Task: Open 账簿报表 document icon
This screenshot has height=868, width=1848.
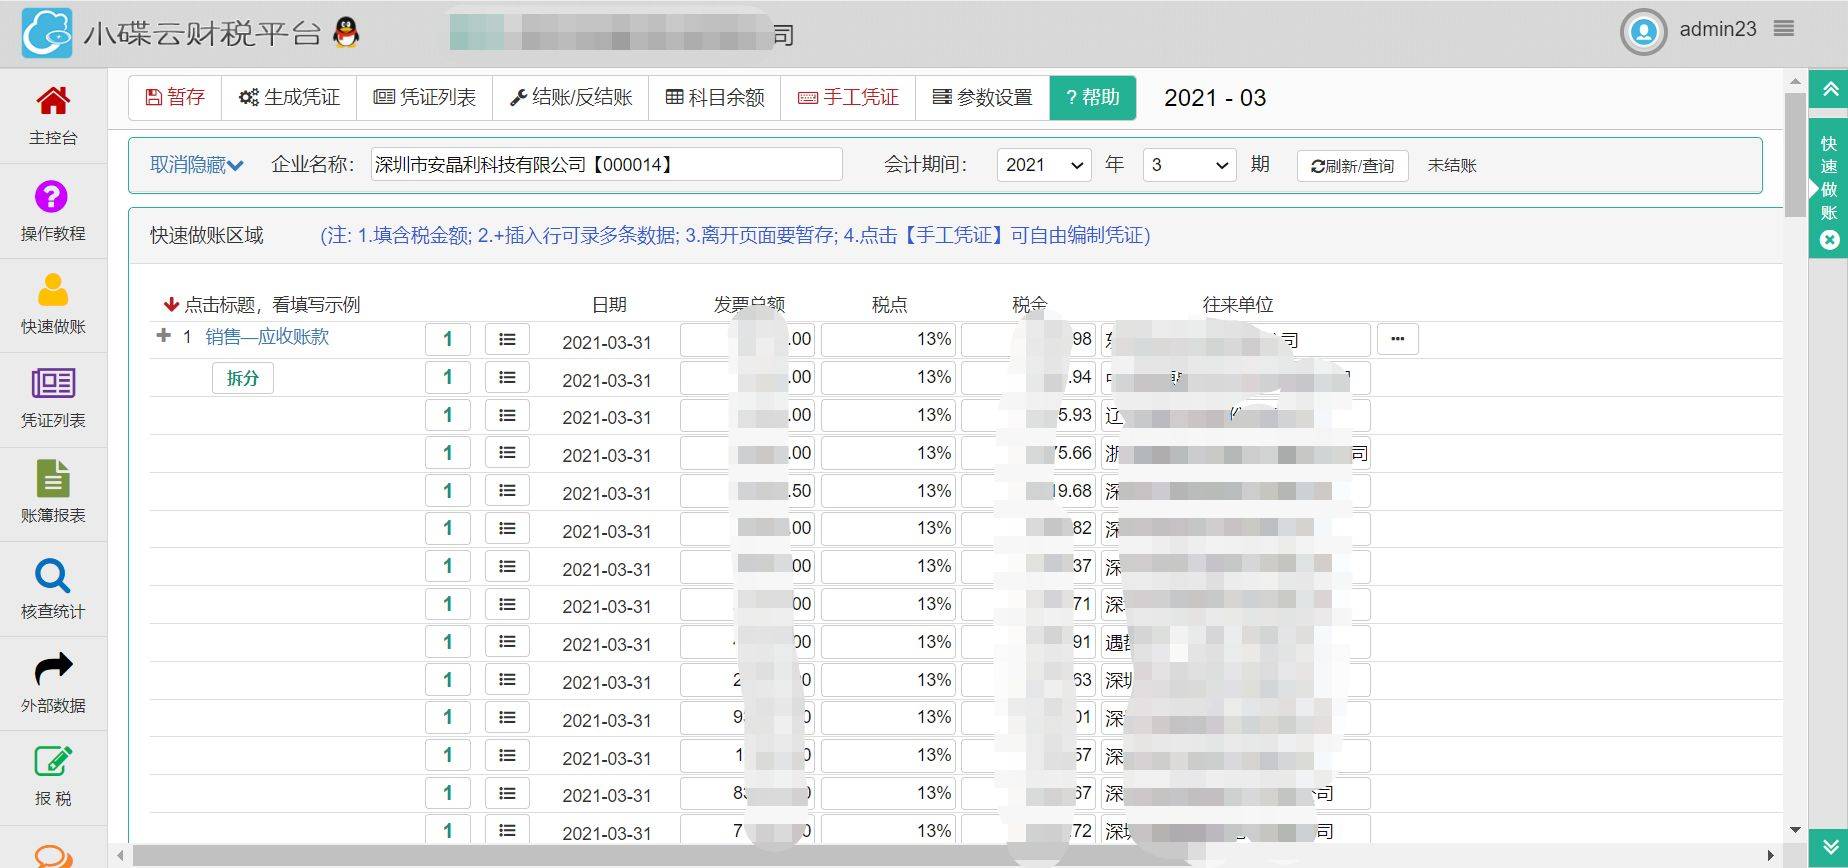Action: [53, 480]
